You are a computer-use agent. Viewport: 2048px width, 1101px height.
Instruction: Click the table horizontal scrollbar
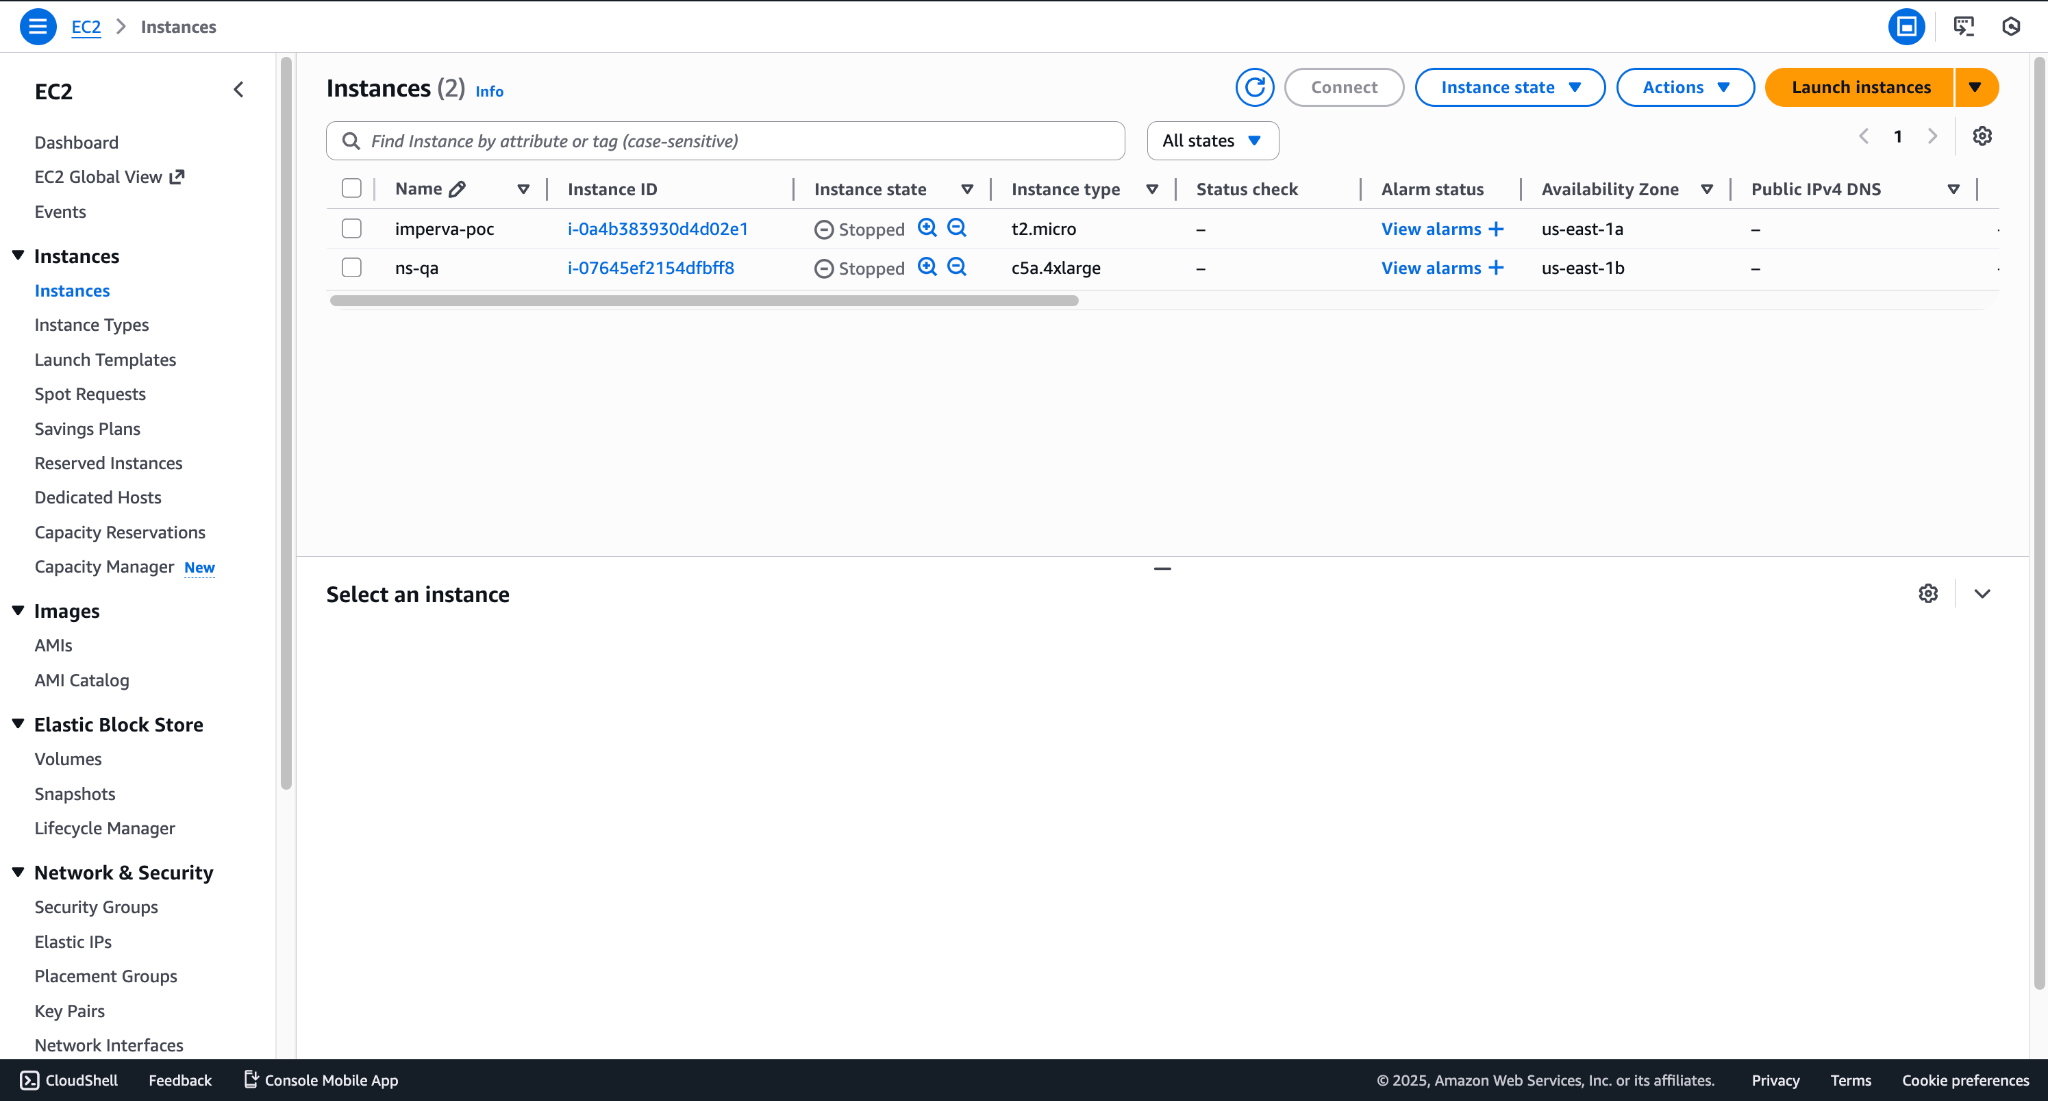tap(704, 300)
